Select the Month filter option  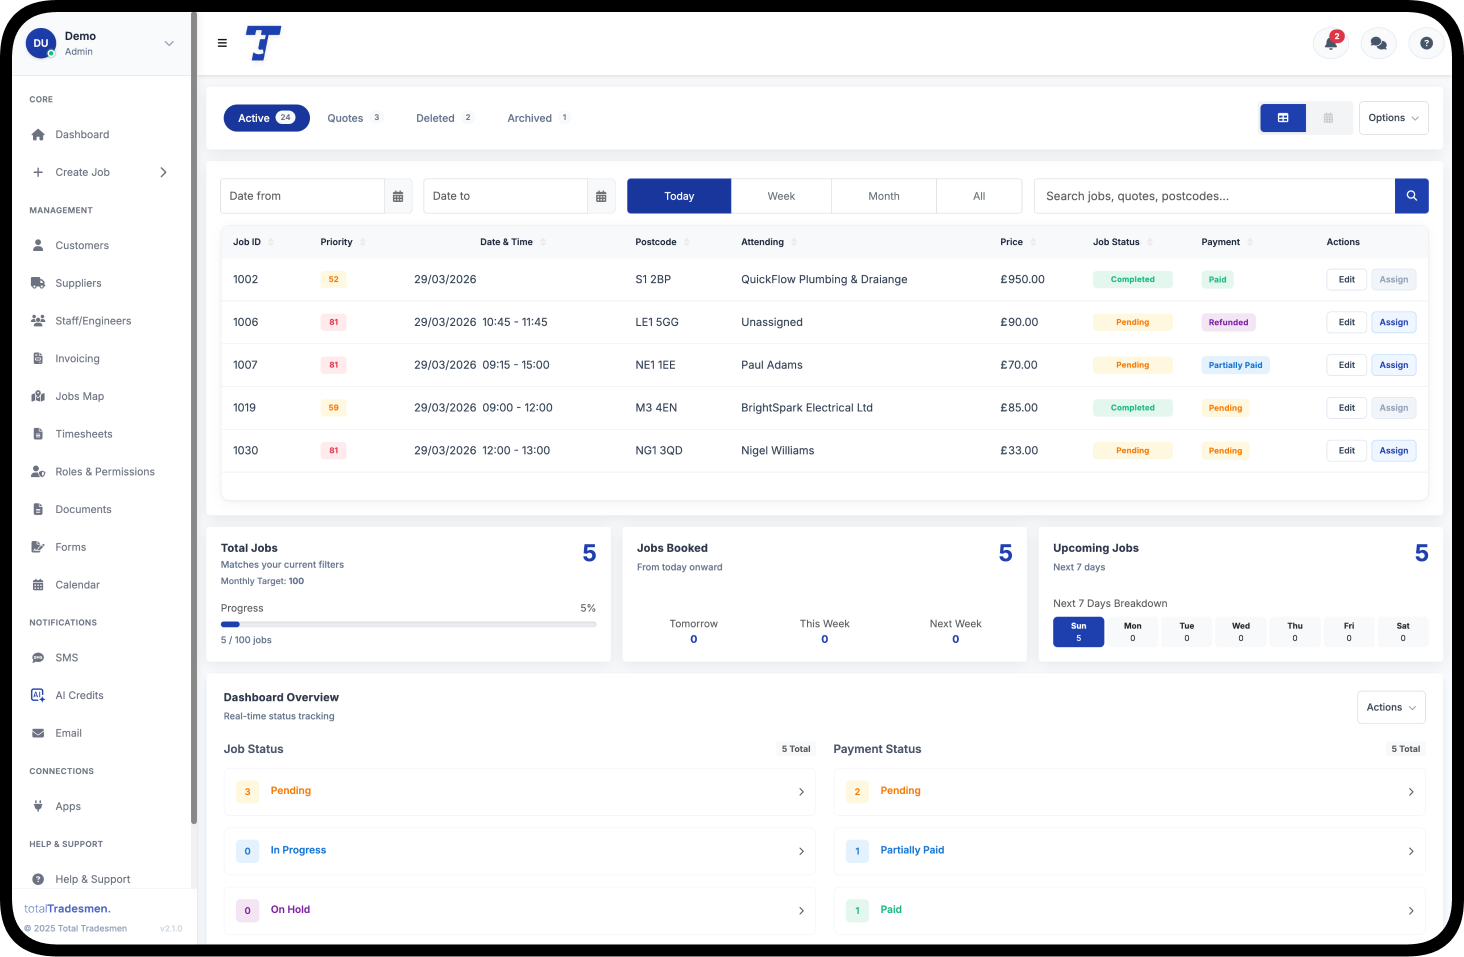883,196
